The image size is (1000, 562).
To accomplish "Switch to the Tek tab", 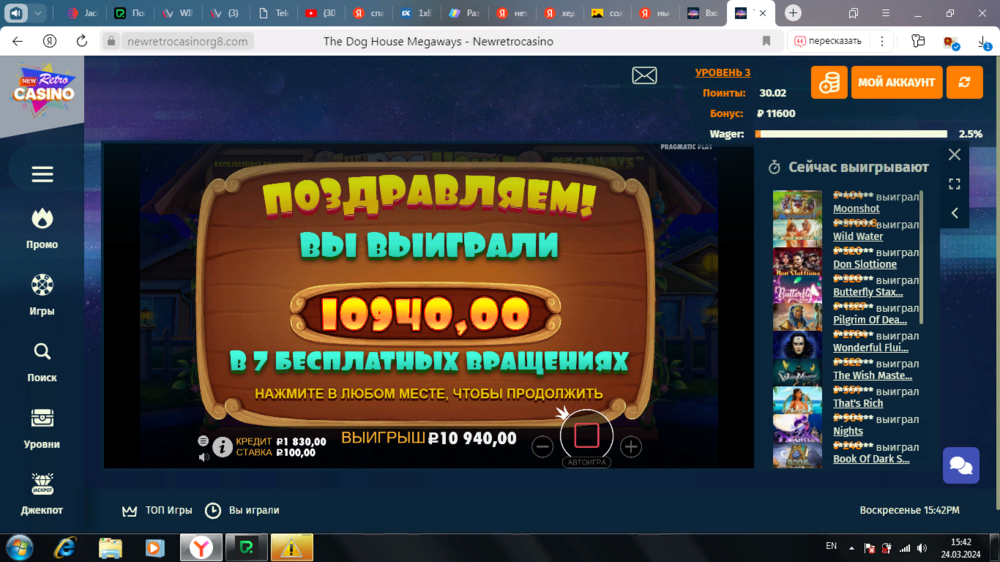I will tap(273, 13).
